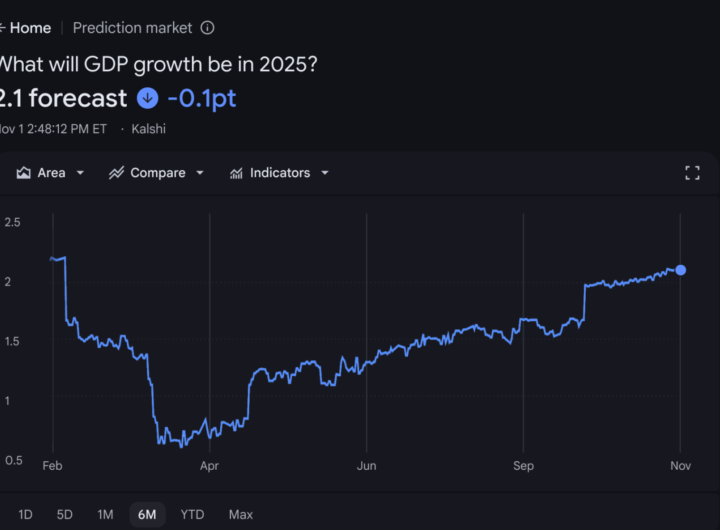Show the Max time range
The width and height of the screenshot is (720, 530).
(x=240, y=515)
